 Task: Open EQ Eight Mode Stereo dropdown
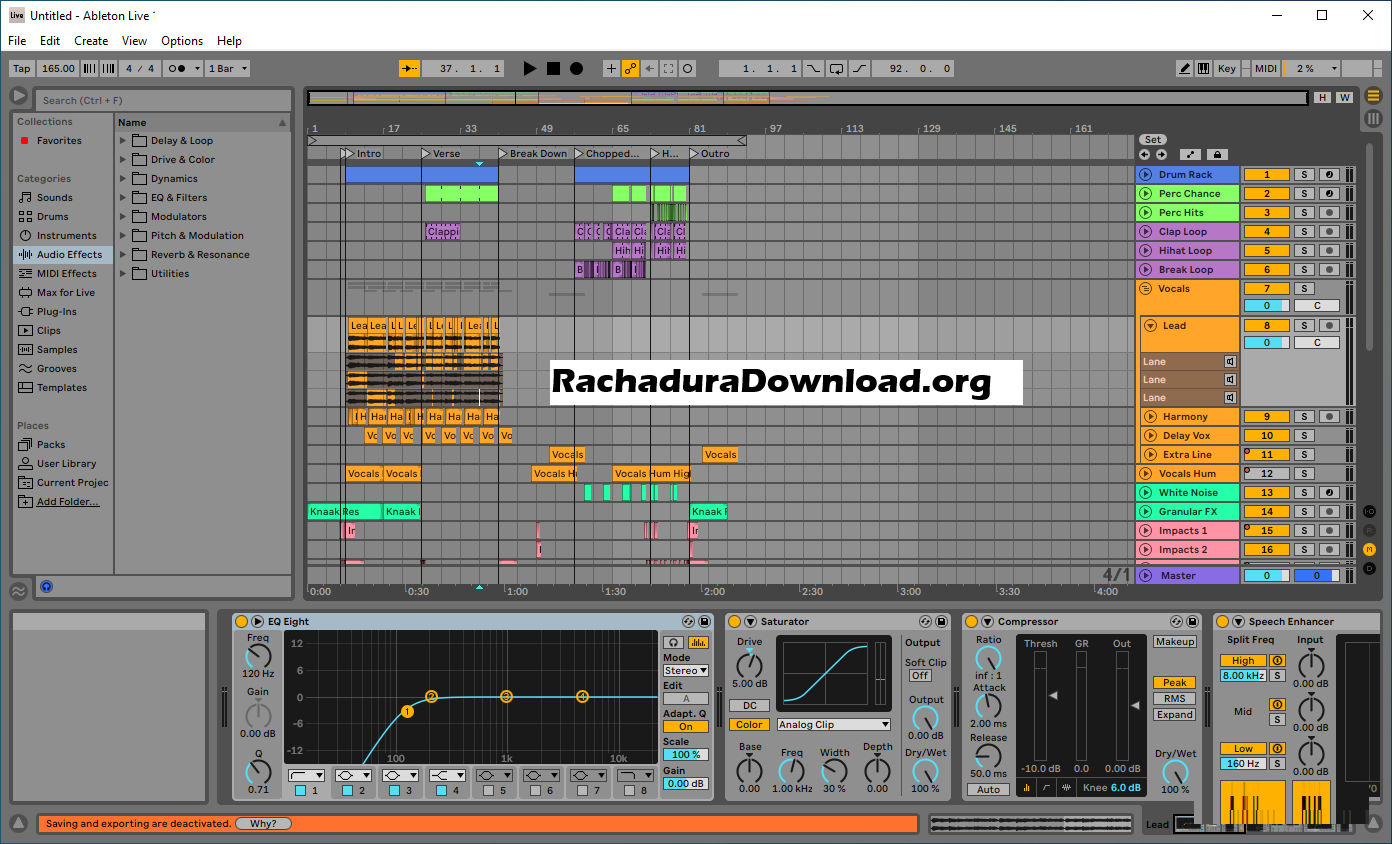pos(686,671)
